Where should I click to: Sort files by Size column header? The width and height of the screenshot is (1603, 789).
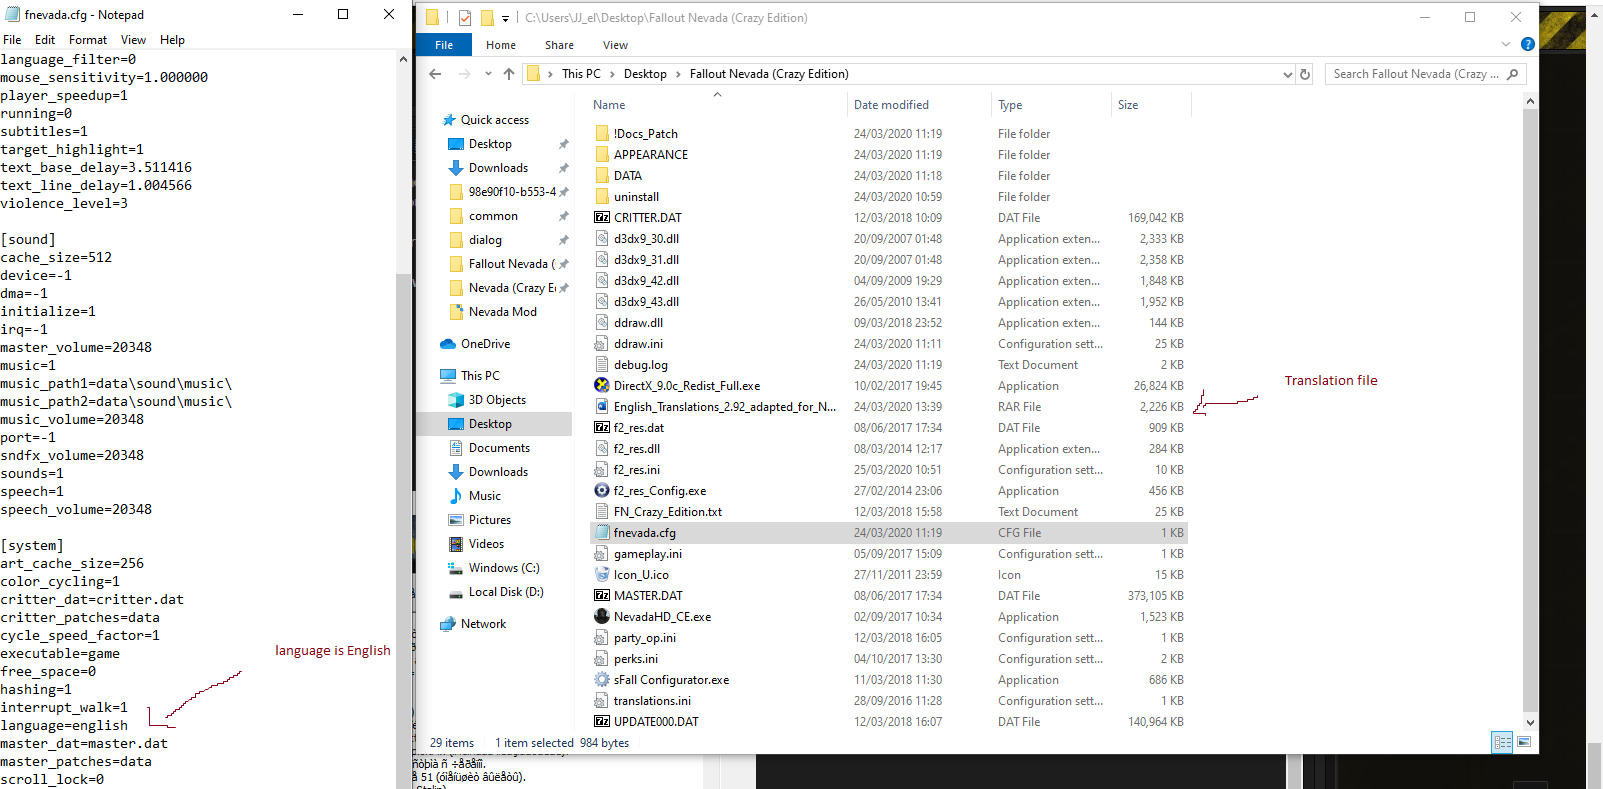tap(1128, 105)
